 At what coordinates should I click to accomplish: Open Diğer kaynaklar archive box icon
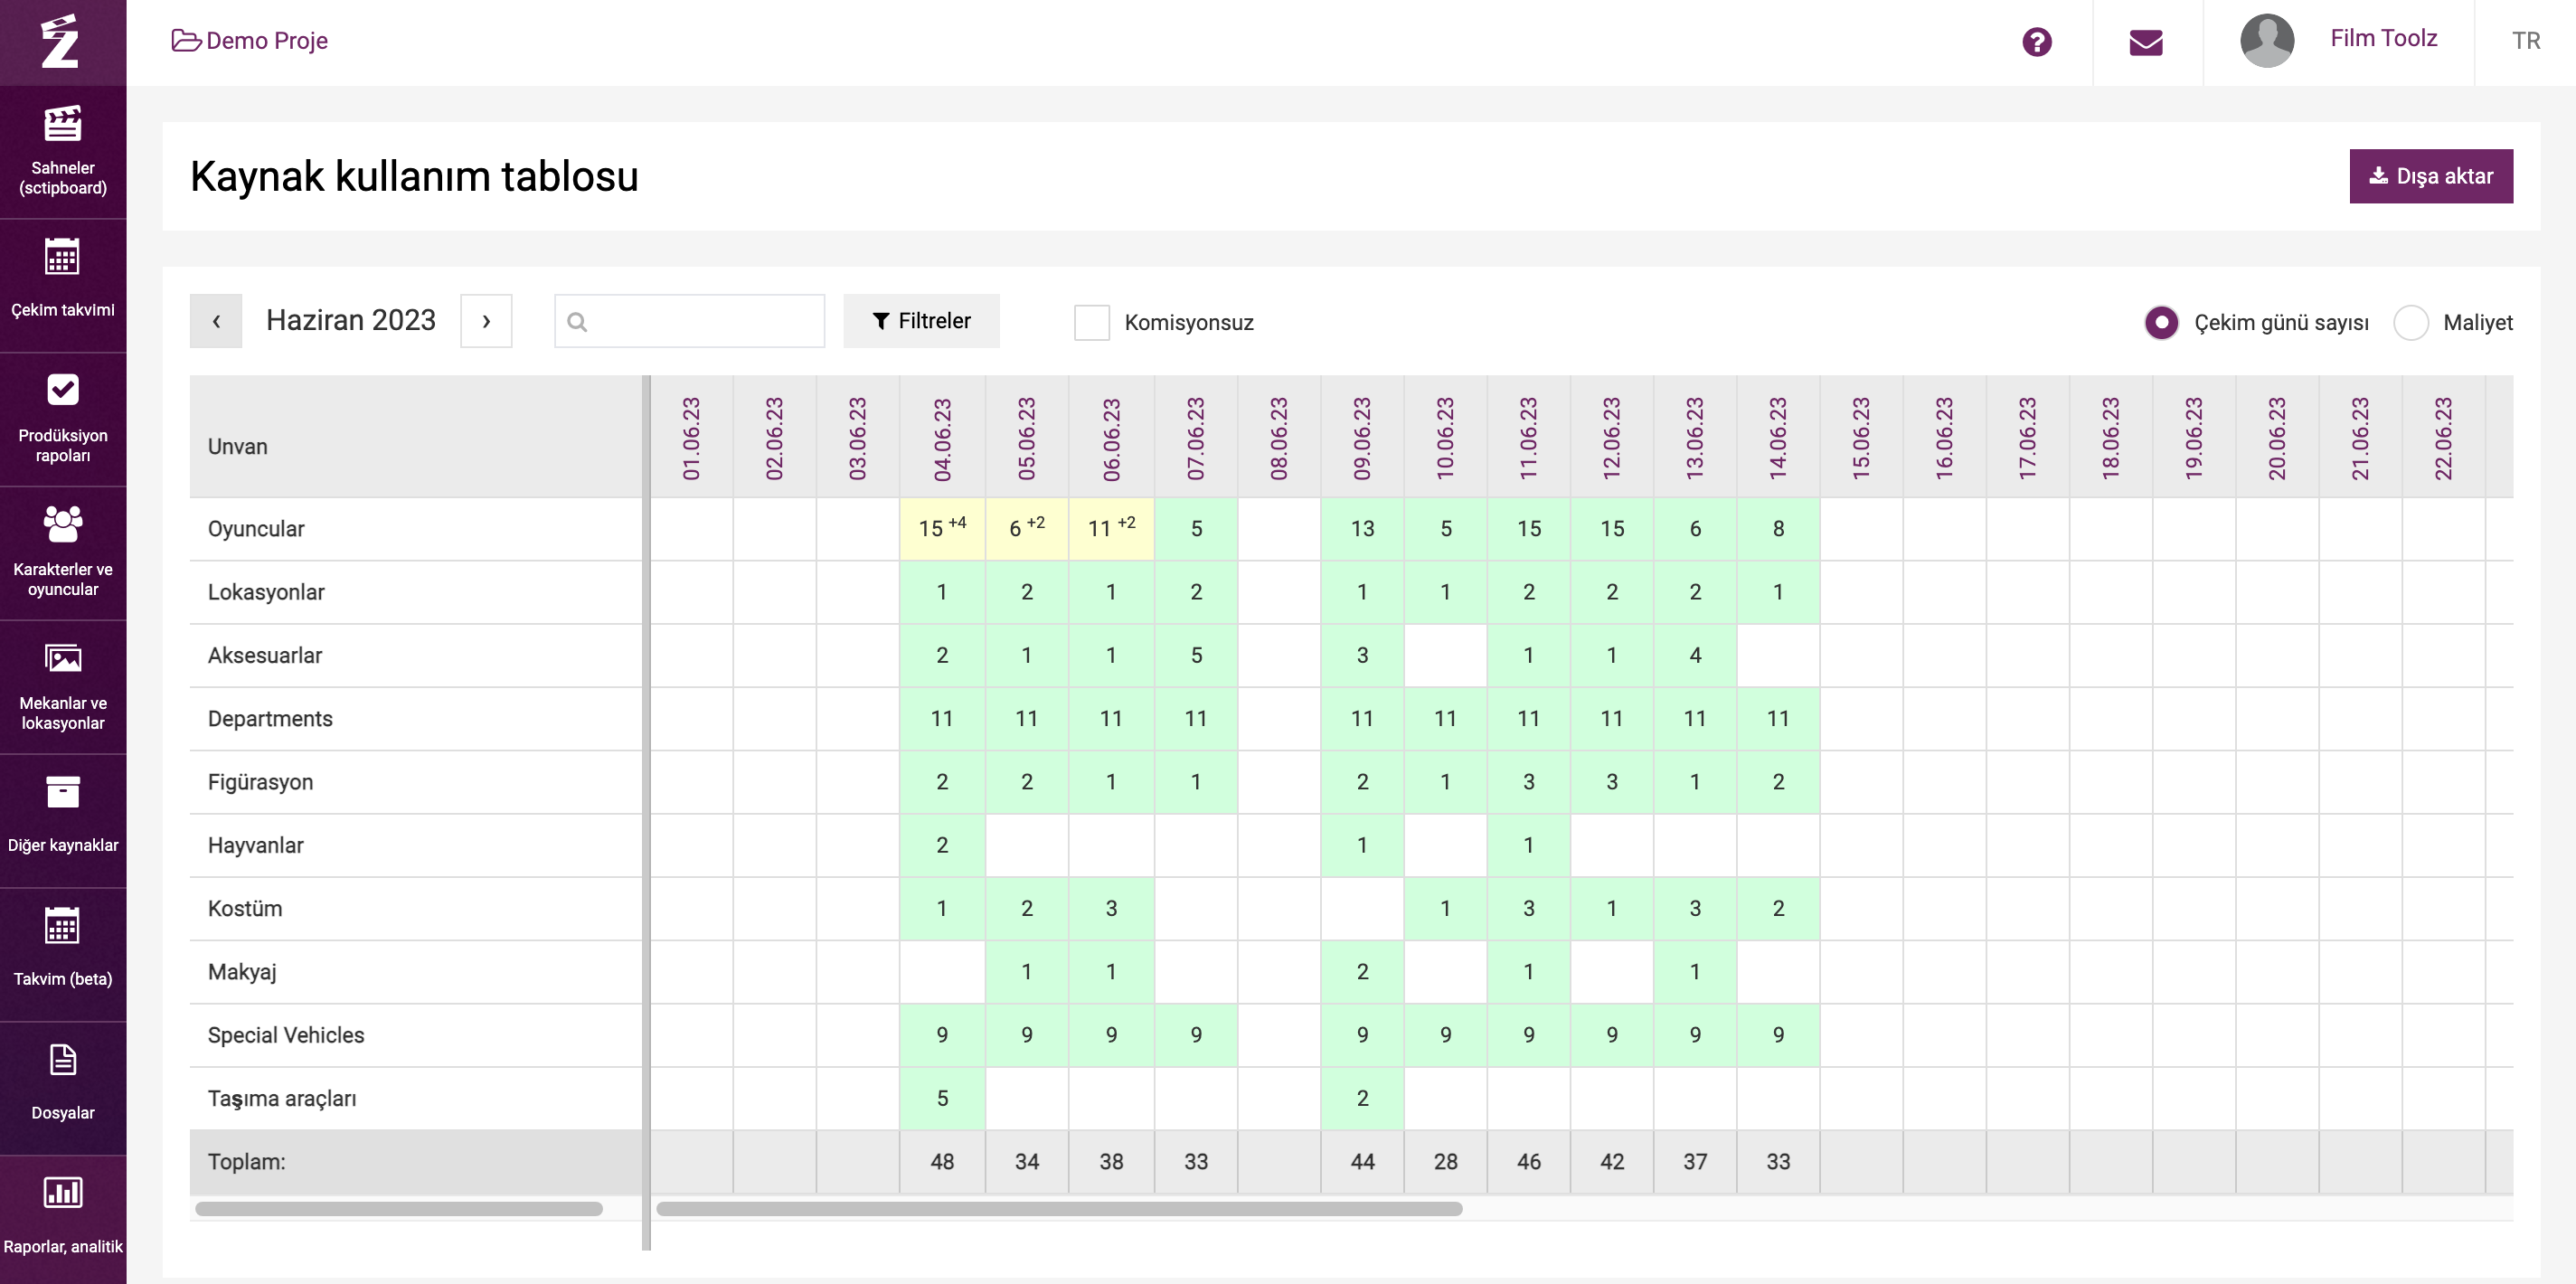tap(62, 792)
